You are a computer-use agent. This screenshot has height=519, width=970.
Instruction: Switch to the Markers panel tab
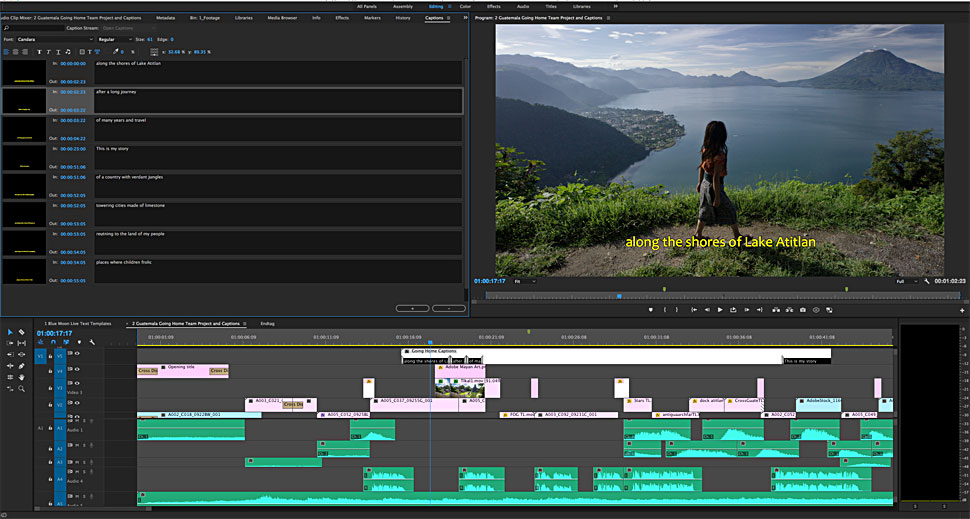pyautogui.click(x=371, y=18)
